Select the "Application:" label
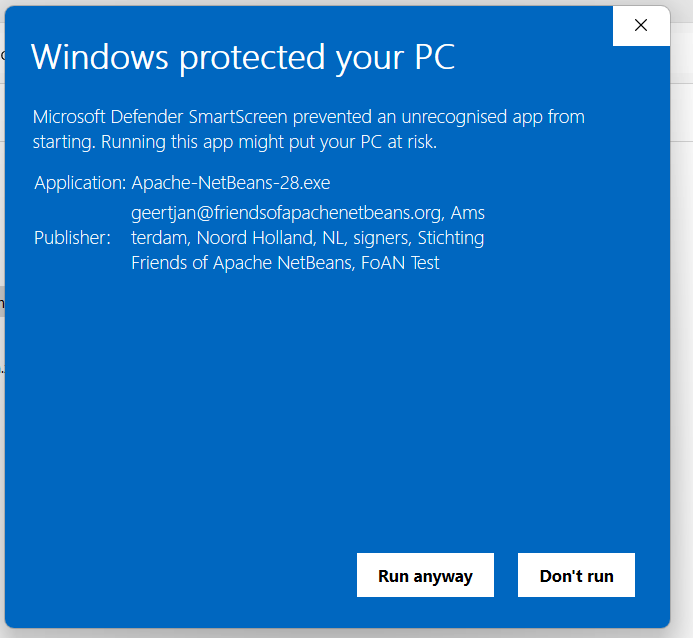Image resolution: width=693 pixels, height=638 pixels. point(80,183)
